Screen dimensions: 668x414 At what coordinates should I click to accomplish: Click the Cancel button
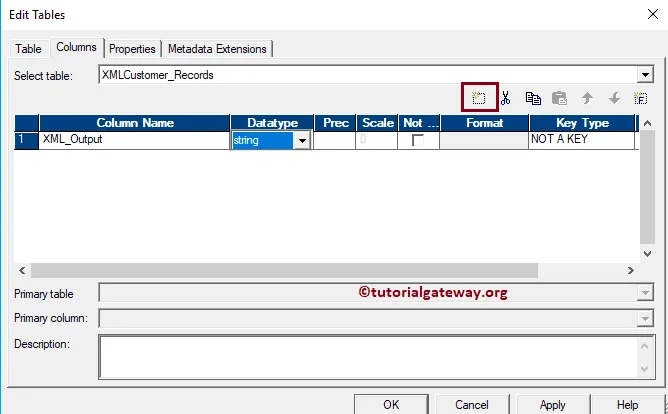[x=472, y=404]
